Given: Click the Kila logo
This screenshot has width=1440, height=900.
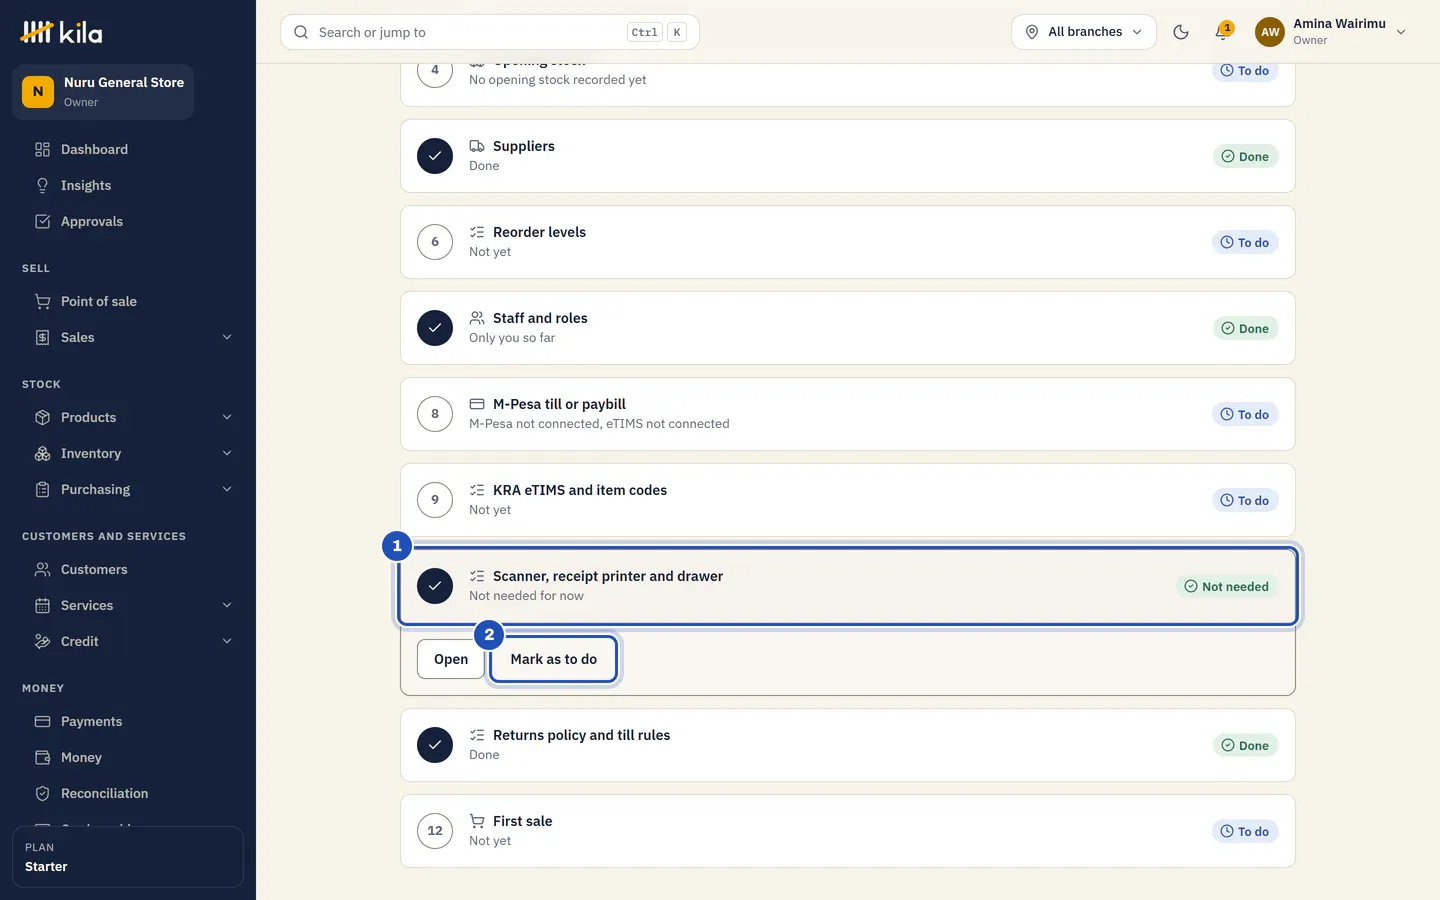Looking at the screenshot, I should (61, 32).
